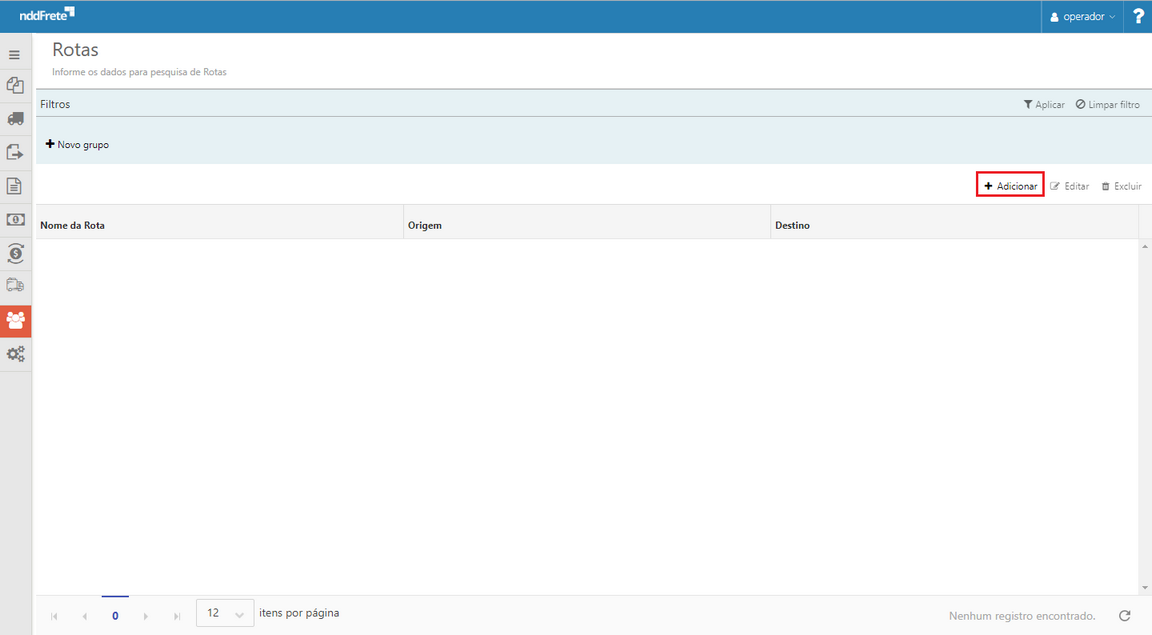The image size is (1152, 635).
Task: Click the nddFrete logo
Action: tap(46, 15)
